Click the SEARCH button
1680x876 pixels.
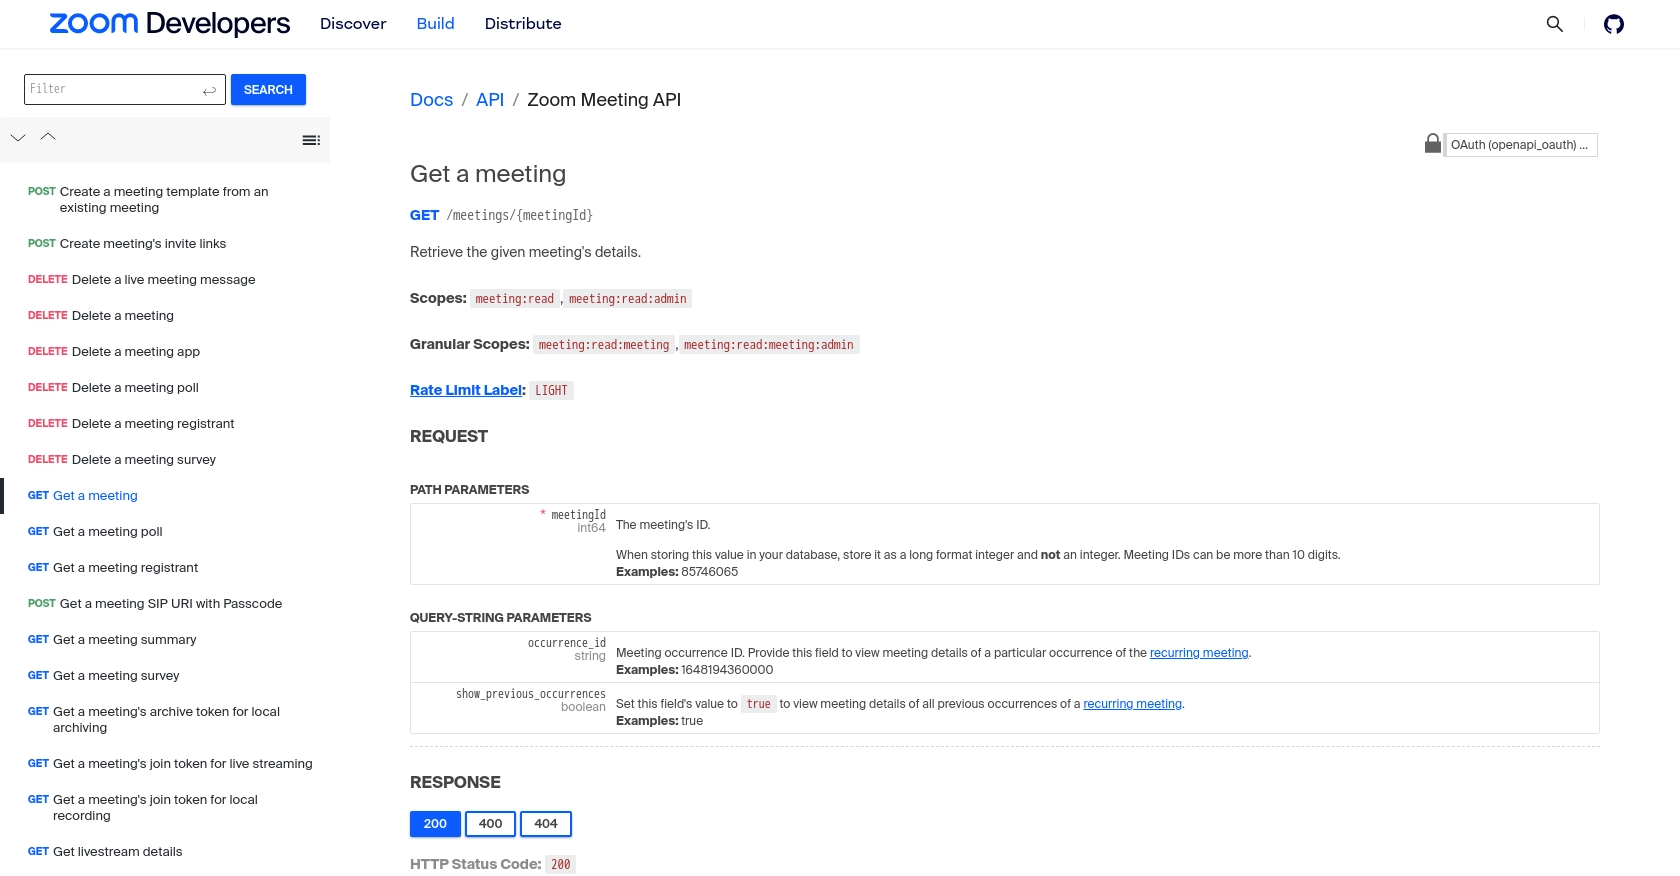click(x=268, y=90)
